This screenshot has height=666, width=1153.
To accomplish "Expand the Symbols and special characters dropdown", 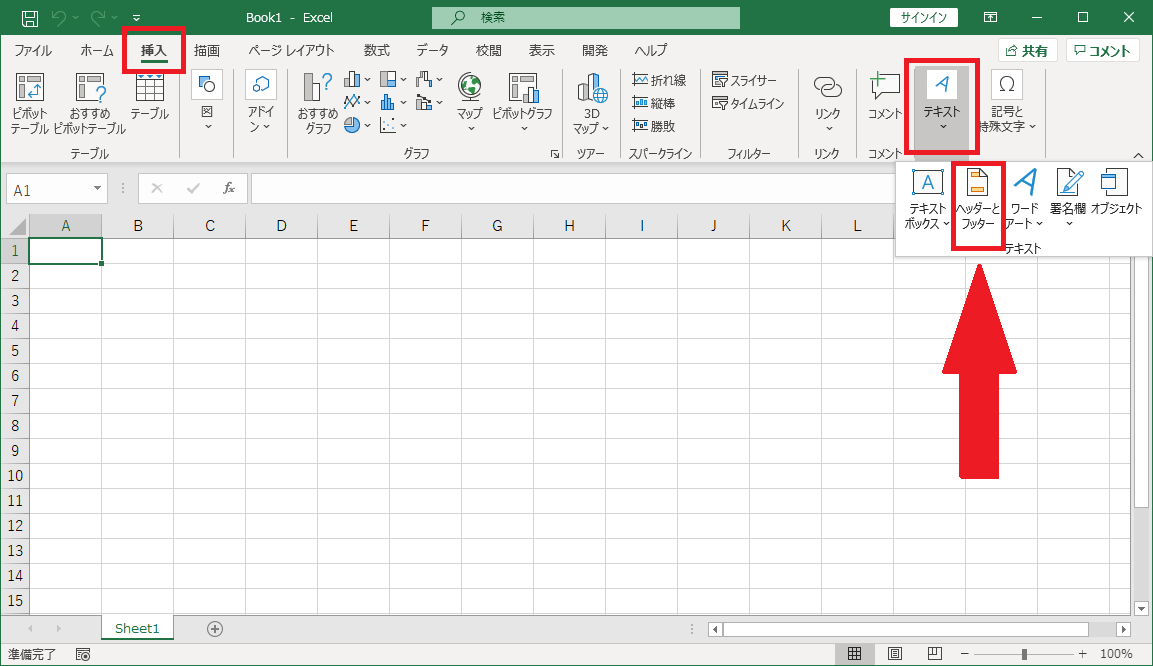I will [1007, 105].
